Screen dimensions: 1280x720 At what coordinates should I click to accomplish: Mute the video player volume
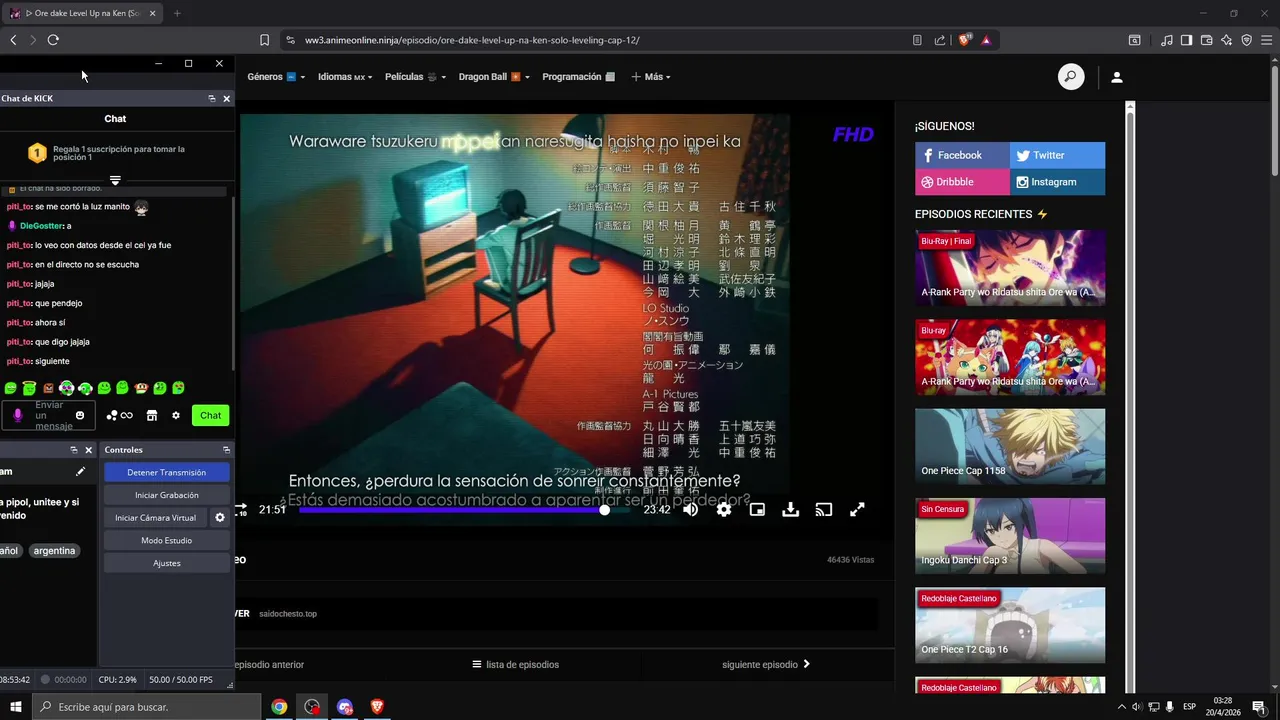(x=690, y=510)
